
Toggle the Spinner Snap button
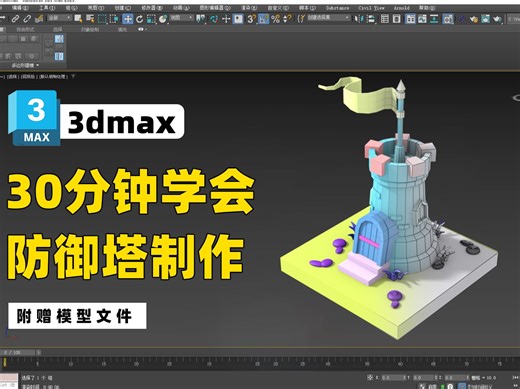click(x=287, y=19)
